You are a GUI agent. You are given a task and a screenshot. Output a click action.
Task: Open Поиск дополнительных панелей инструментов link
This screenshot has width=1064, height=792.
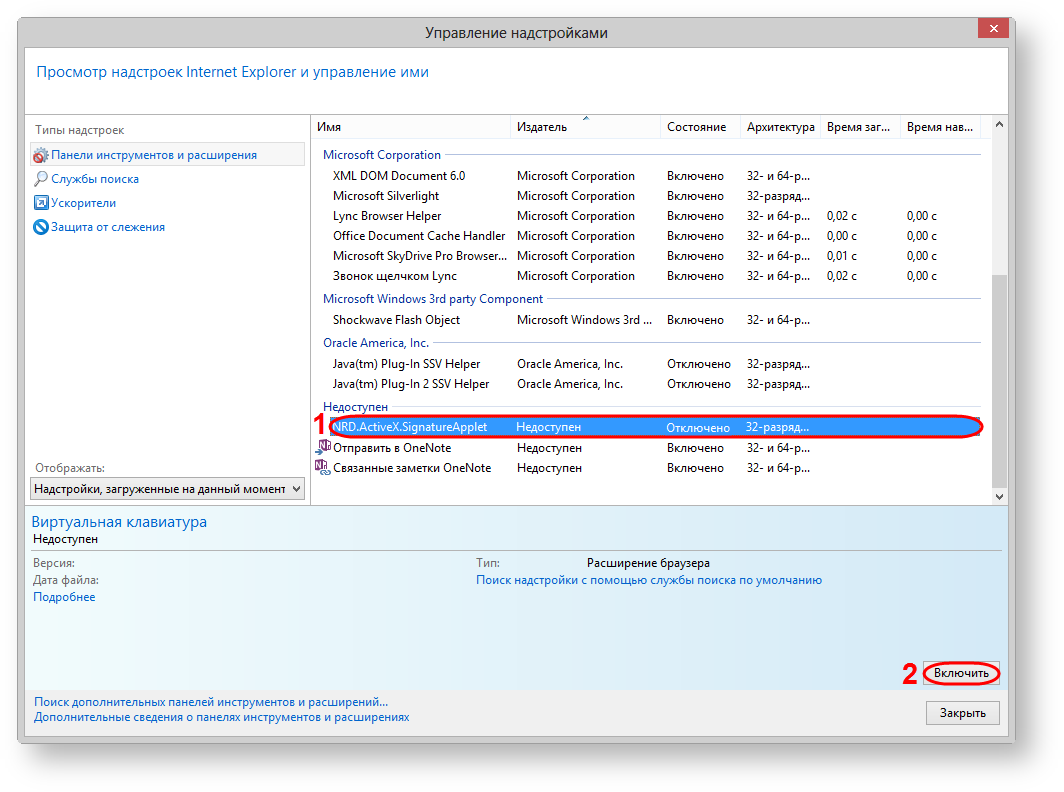click(x=211, y=702)
